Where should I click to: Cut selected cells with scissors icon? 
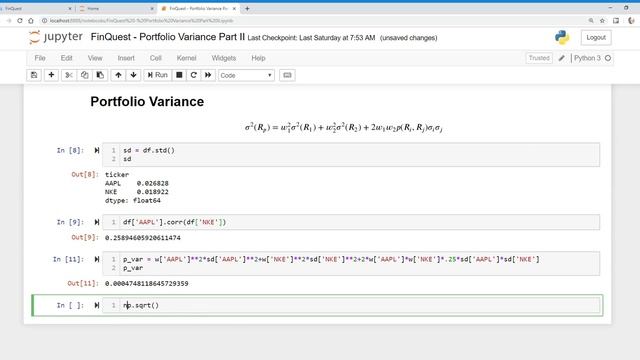pos(69,75)
